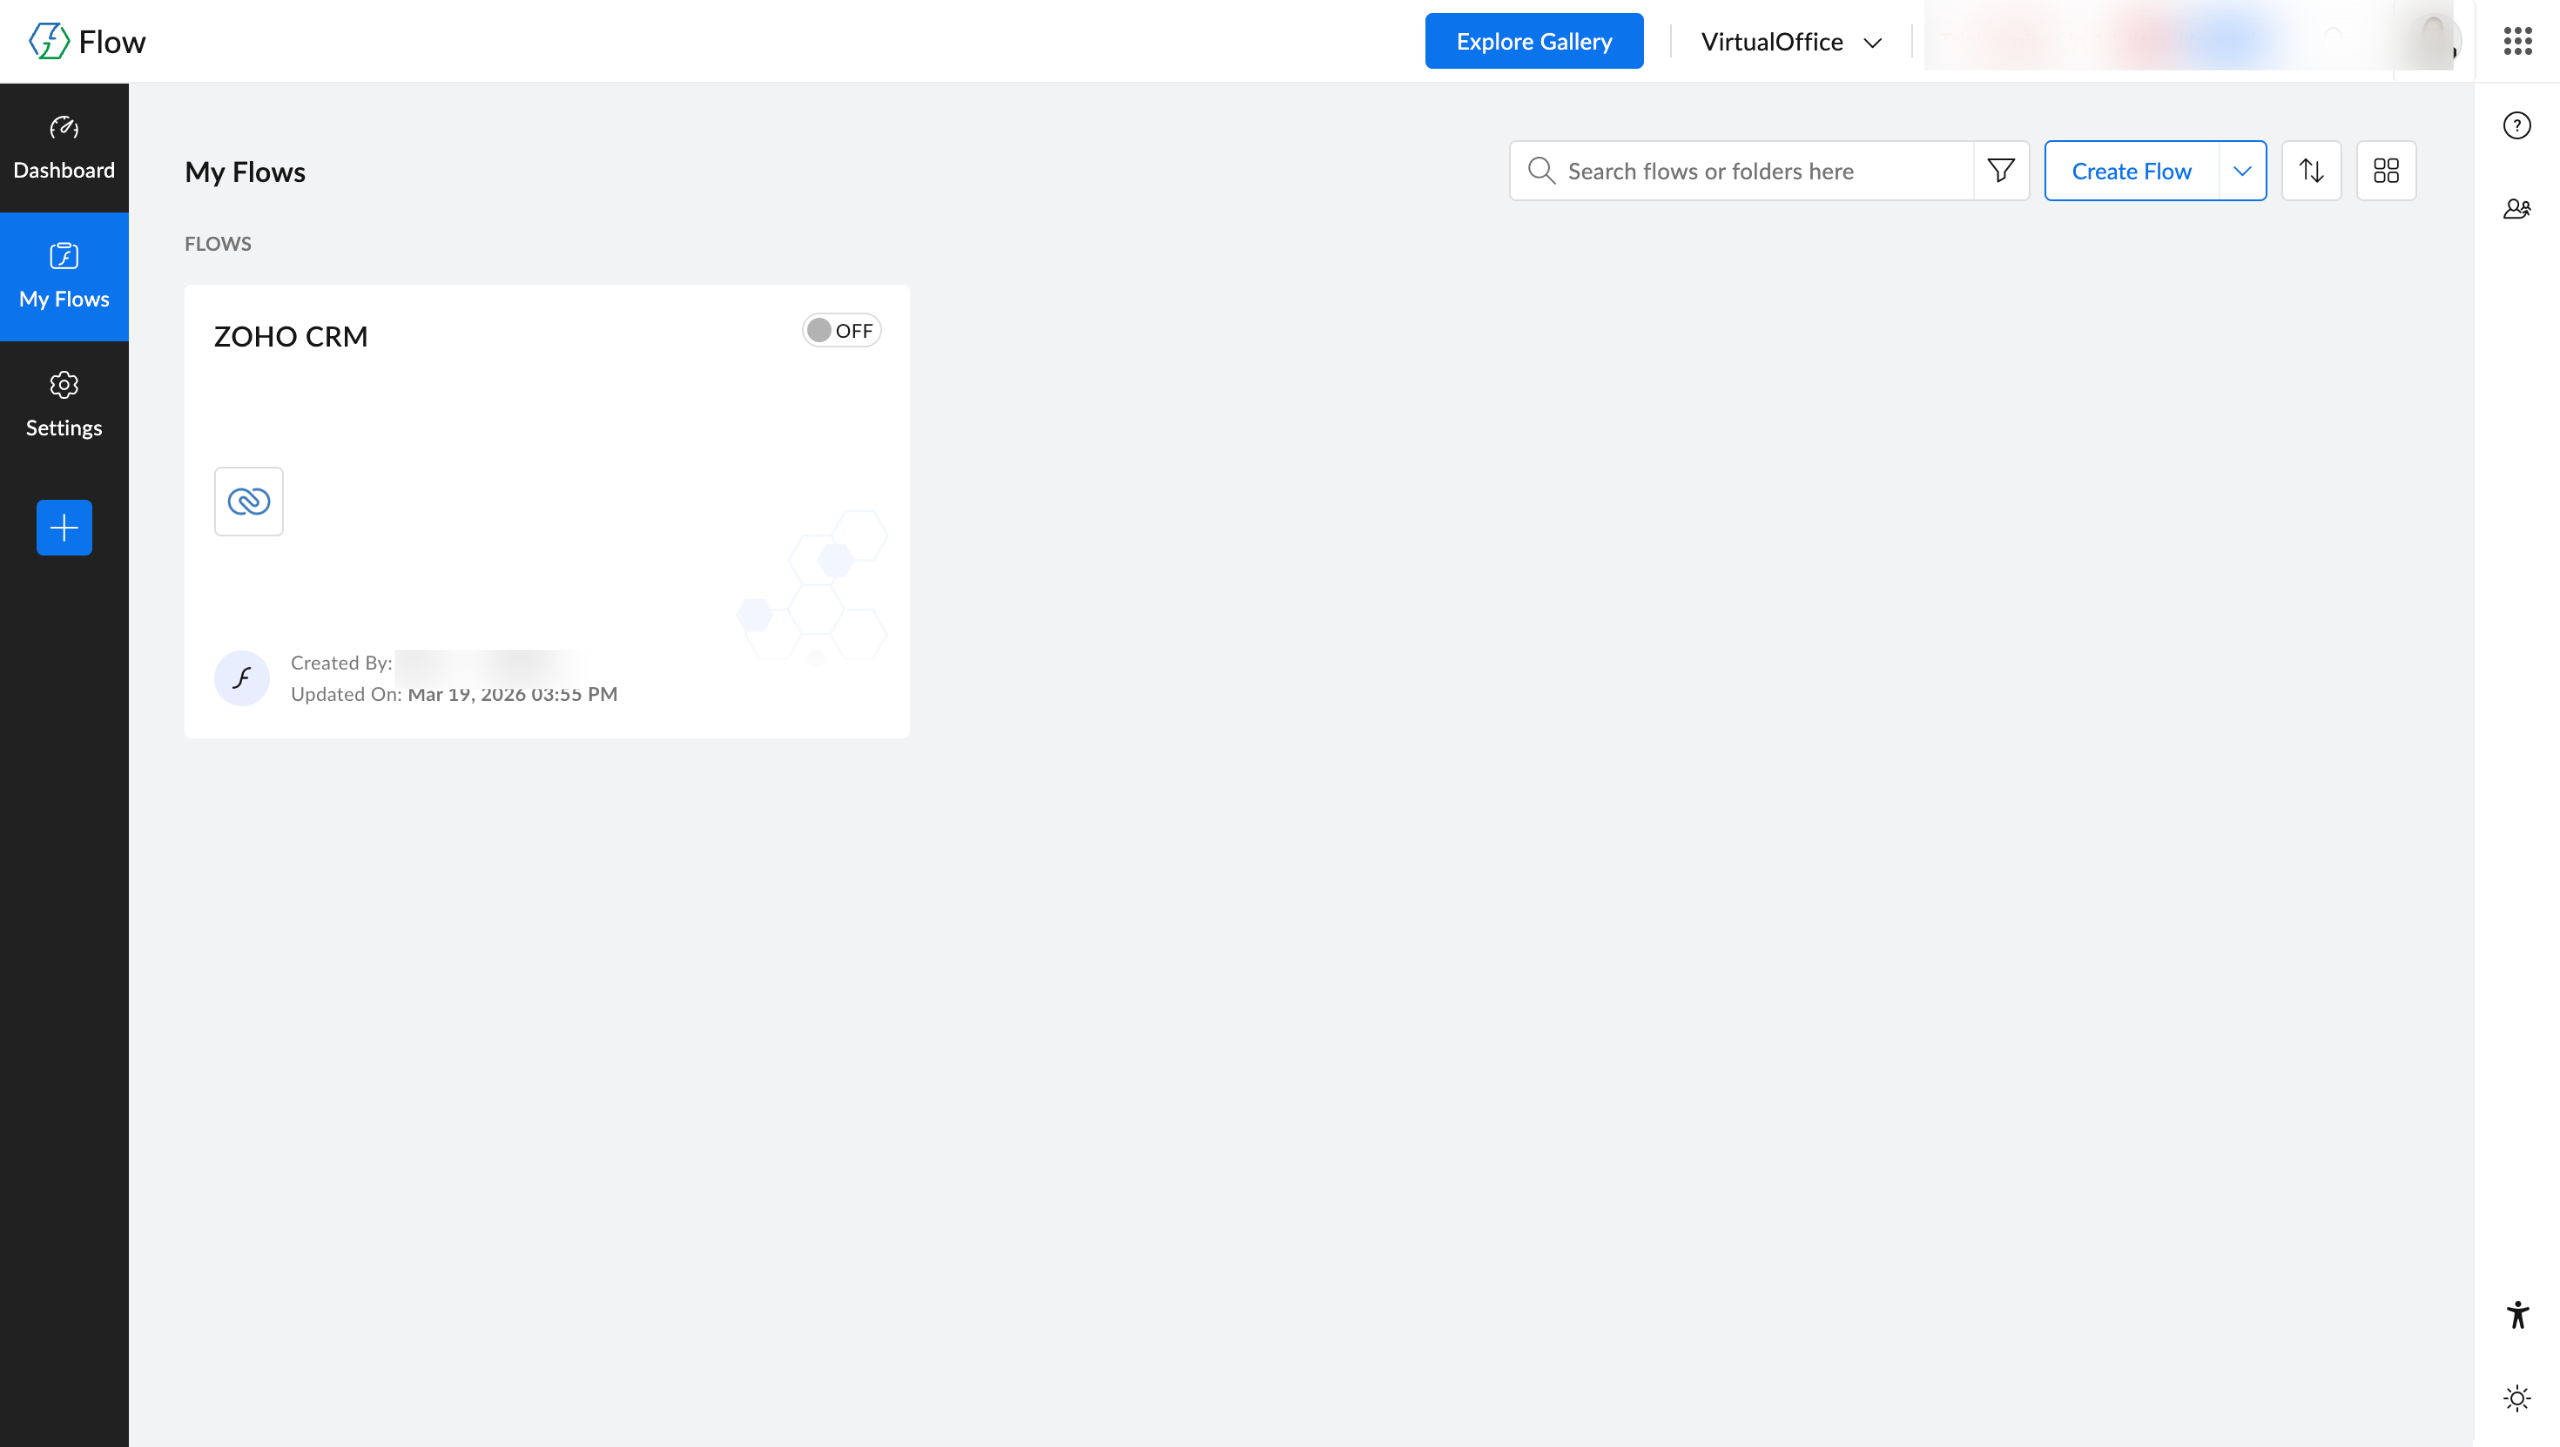Image resolution: width=2560 pixels, height=1447 pixels.
Task: Open the VirtualOffice organization dropdown
Action: pos(1791,42)
